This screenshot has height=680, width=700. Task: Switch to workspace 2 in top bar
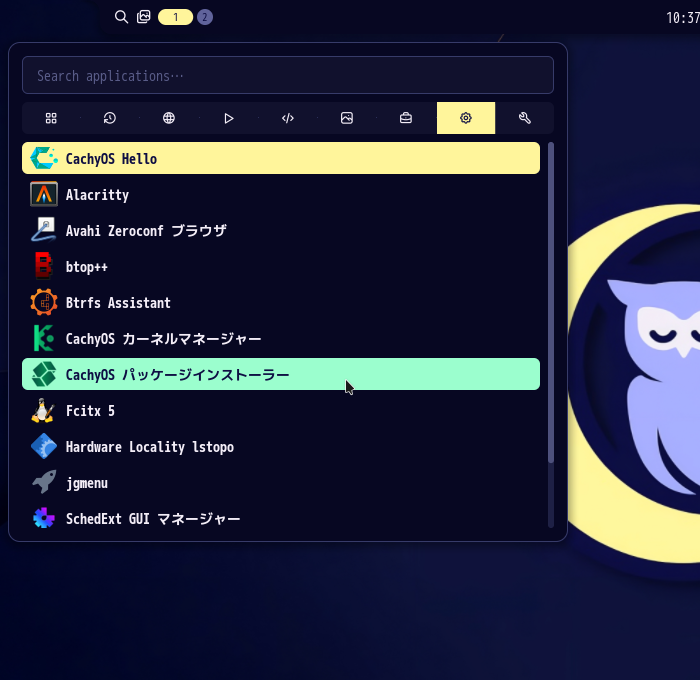tap(205, 17)
